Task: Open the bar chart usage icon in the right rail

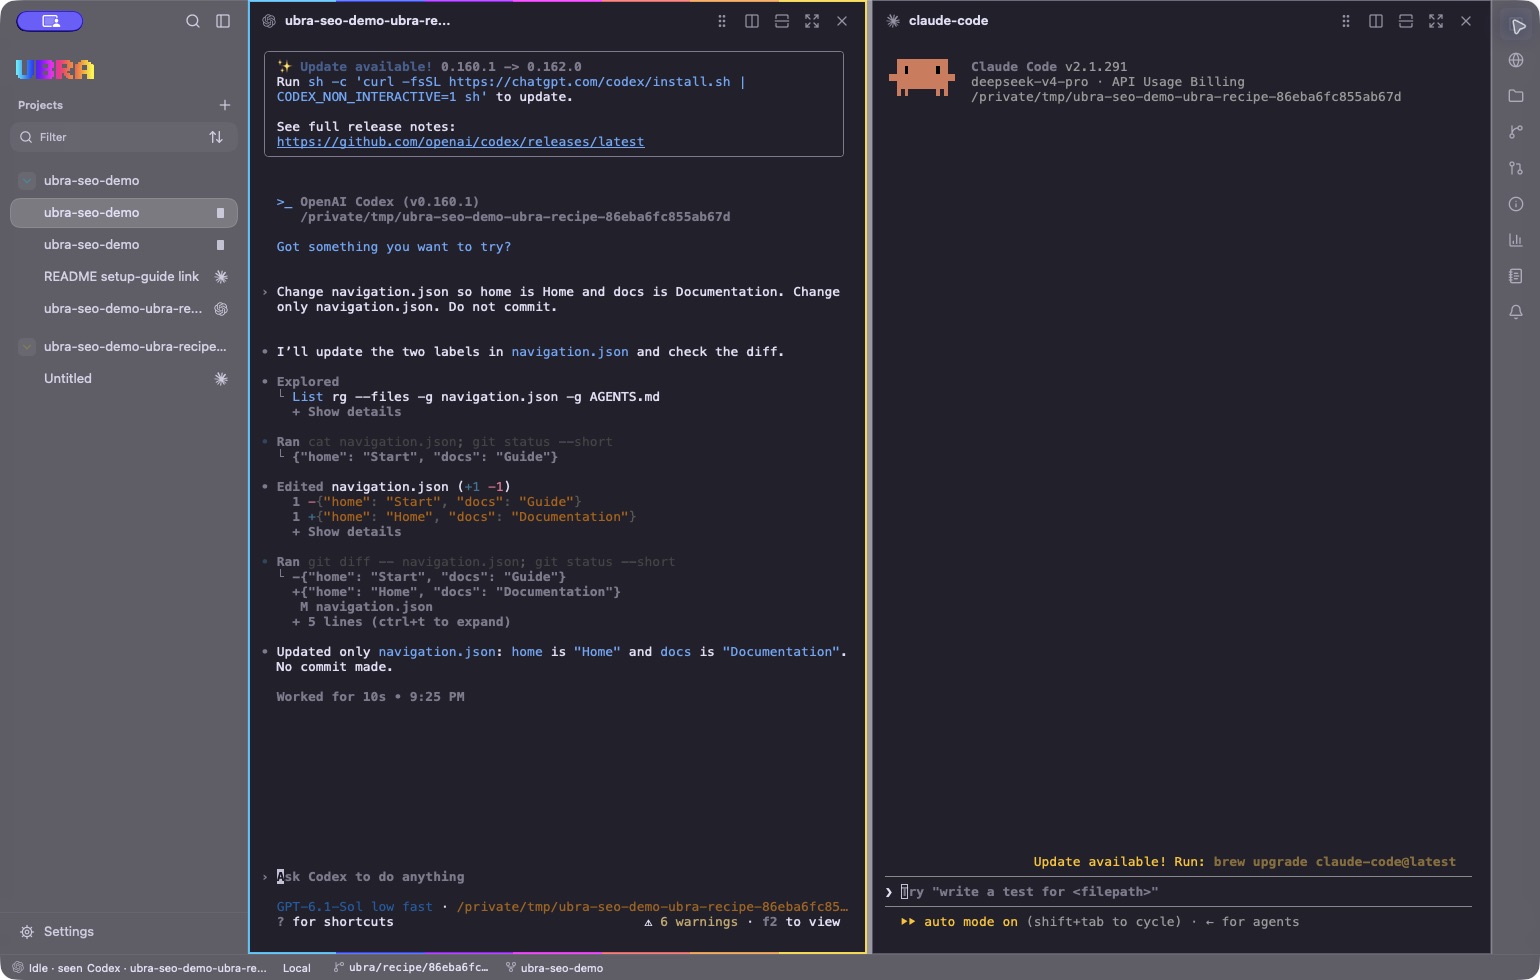Action: pyautogui.click(x=1516, y=240)
